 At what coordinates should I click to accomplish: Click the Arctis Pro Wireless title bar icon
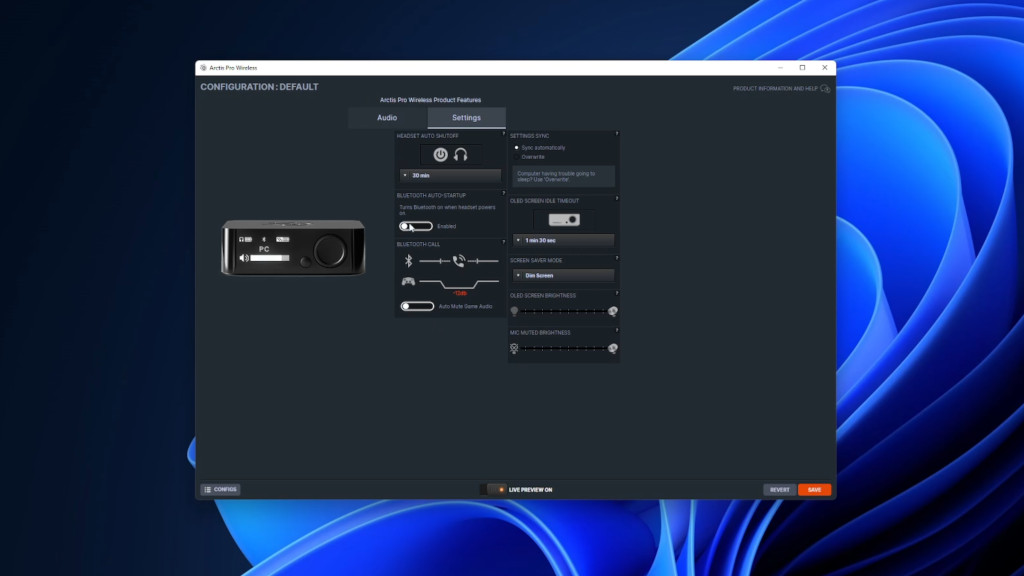click(203, 68)
